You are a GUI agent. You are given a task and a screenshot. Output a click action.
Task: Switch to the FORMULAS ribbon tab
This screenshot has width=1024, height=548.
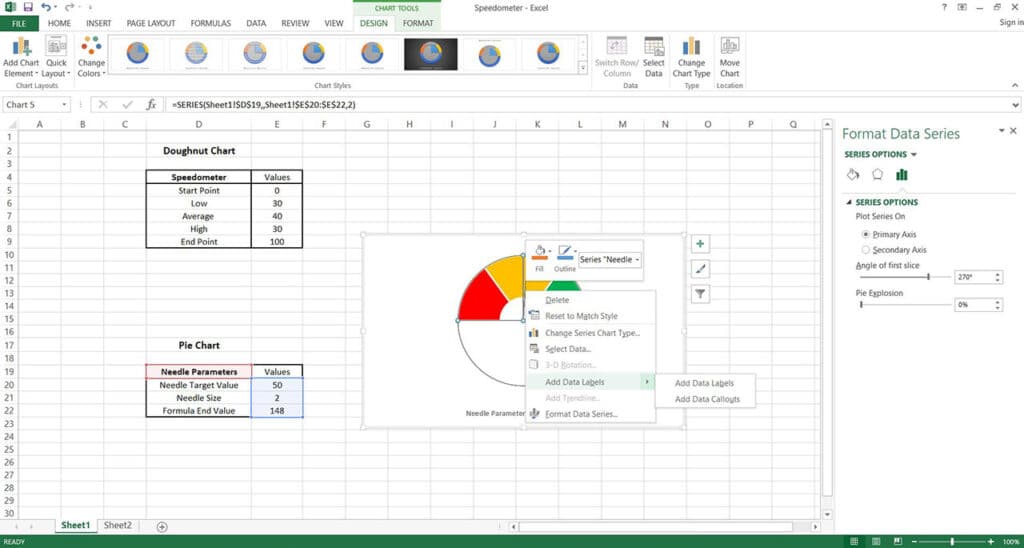pos(210,23)
